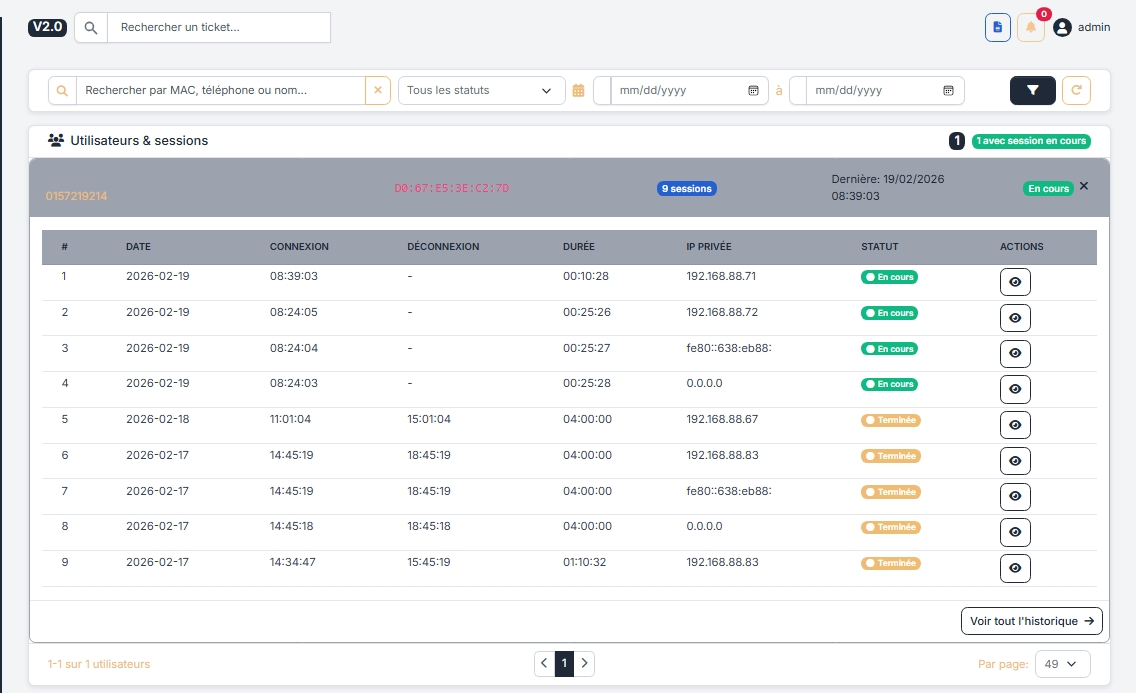Open the start date calendar picker icon

click(753, 90)
